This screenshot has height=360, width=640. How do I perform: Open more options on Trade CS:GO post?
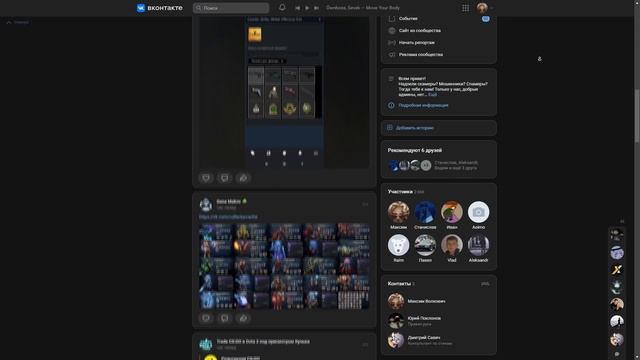(x=365, y=344)
